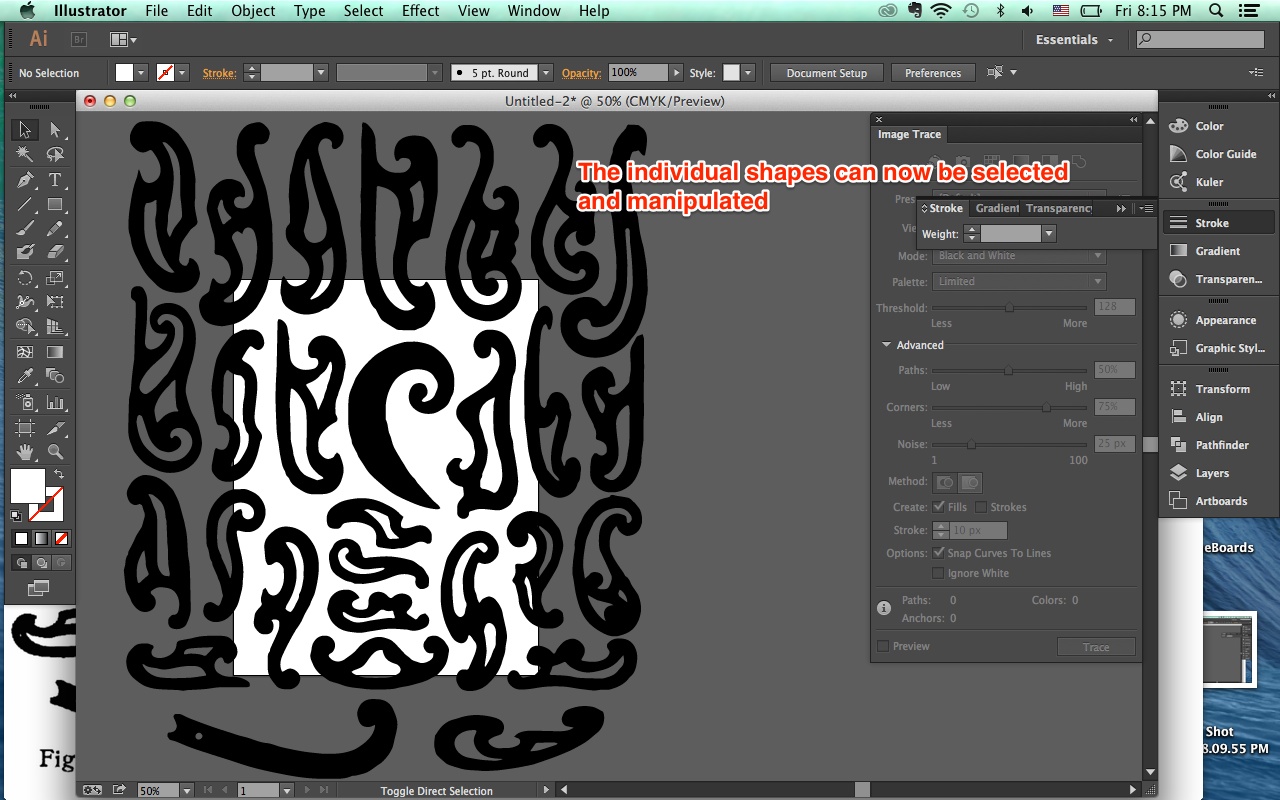Image resolution: width=1280 pixels, height=800 pixels.
Task: Open Arrange Documents dropdown
Action: tap(124, 40)
